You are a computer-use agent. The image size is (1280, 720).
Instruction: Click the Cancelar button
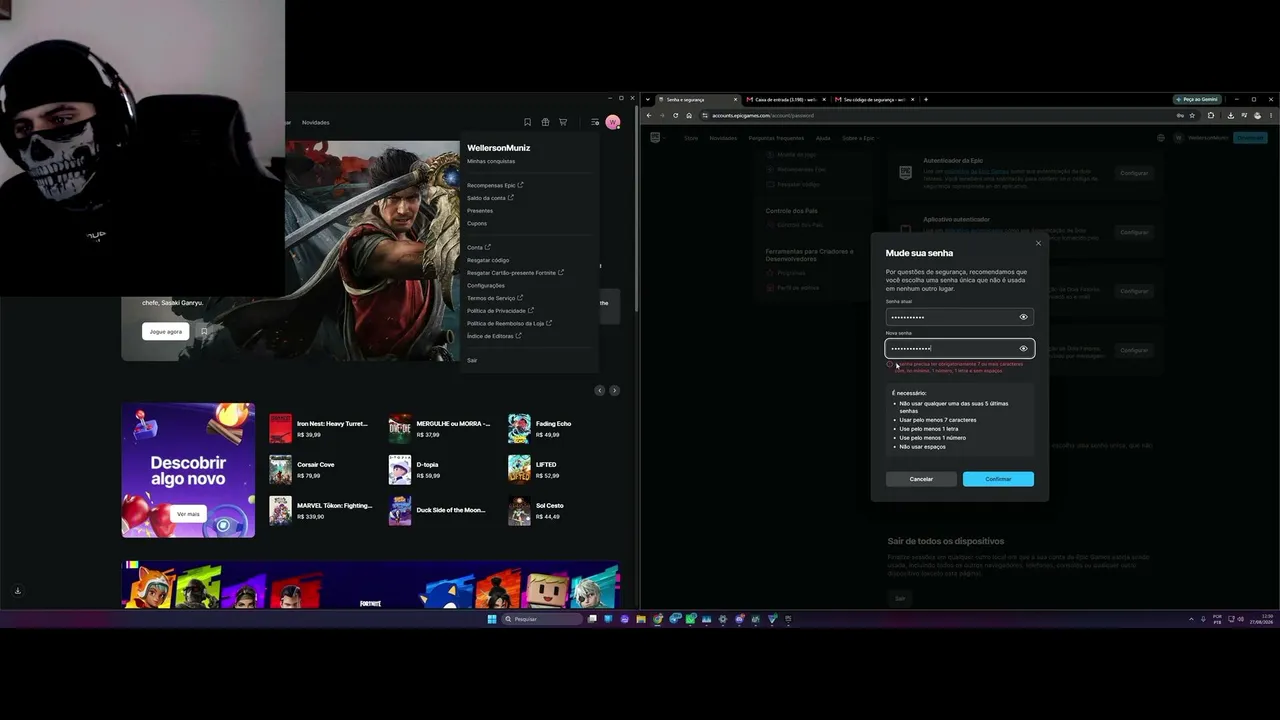tap(921, 479)
